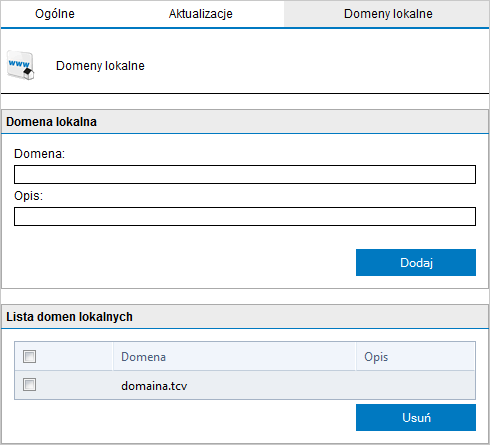The height and width of the screenshot is (445, 490).
Task: Toggle the select-all checkbox in table header
Action: click(29, 356)
